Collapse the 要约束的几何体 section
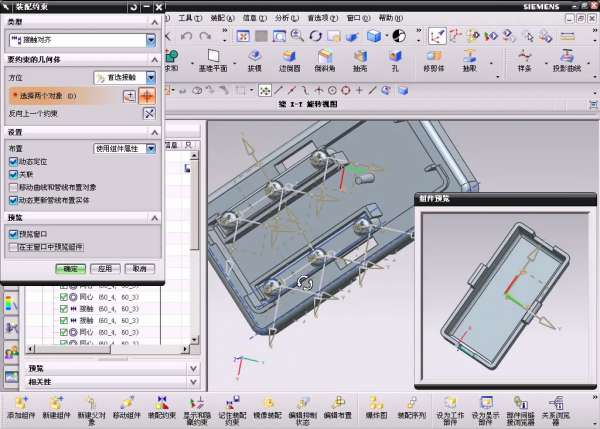 (155, 60)
